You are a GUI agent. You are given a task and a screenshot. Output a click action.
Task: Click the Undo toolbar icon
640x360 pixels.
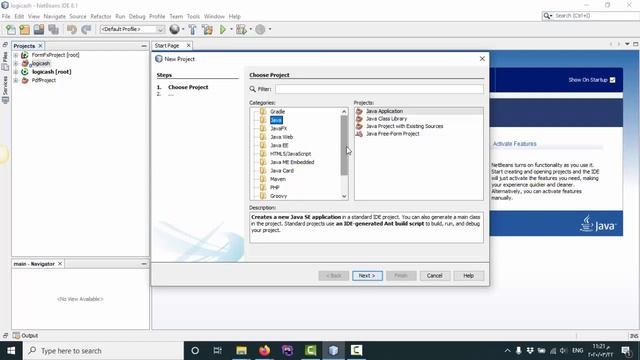click(x=72, y=29)
